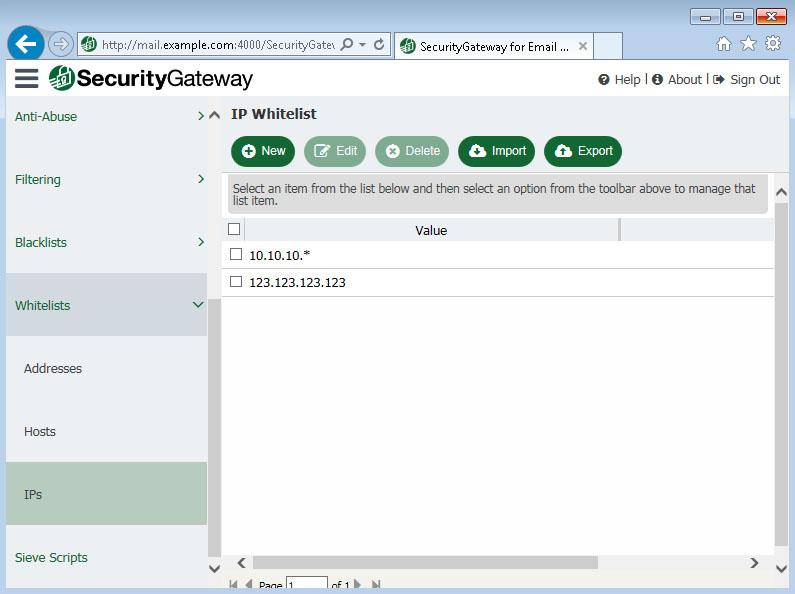The image size is (795, 594).
Task: Click the content vertical scrollbar thumb
Action: (781, 374)
